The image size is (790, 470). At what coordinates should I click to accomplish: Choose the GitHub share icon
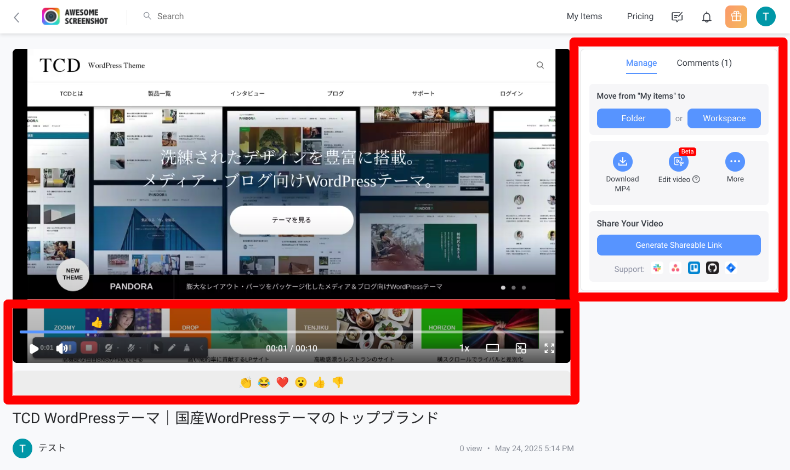coord(712,268)
